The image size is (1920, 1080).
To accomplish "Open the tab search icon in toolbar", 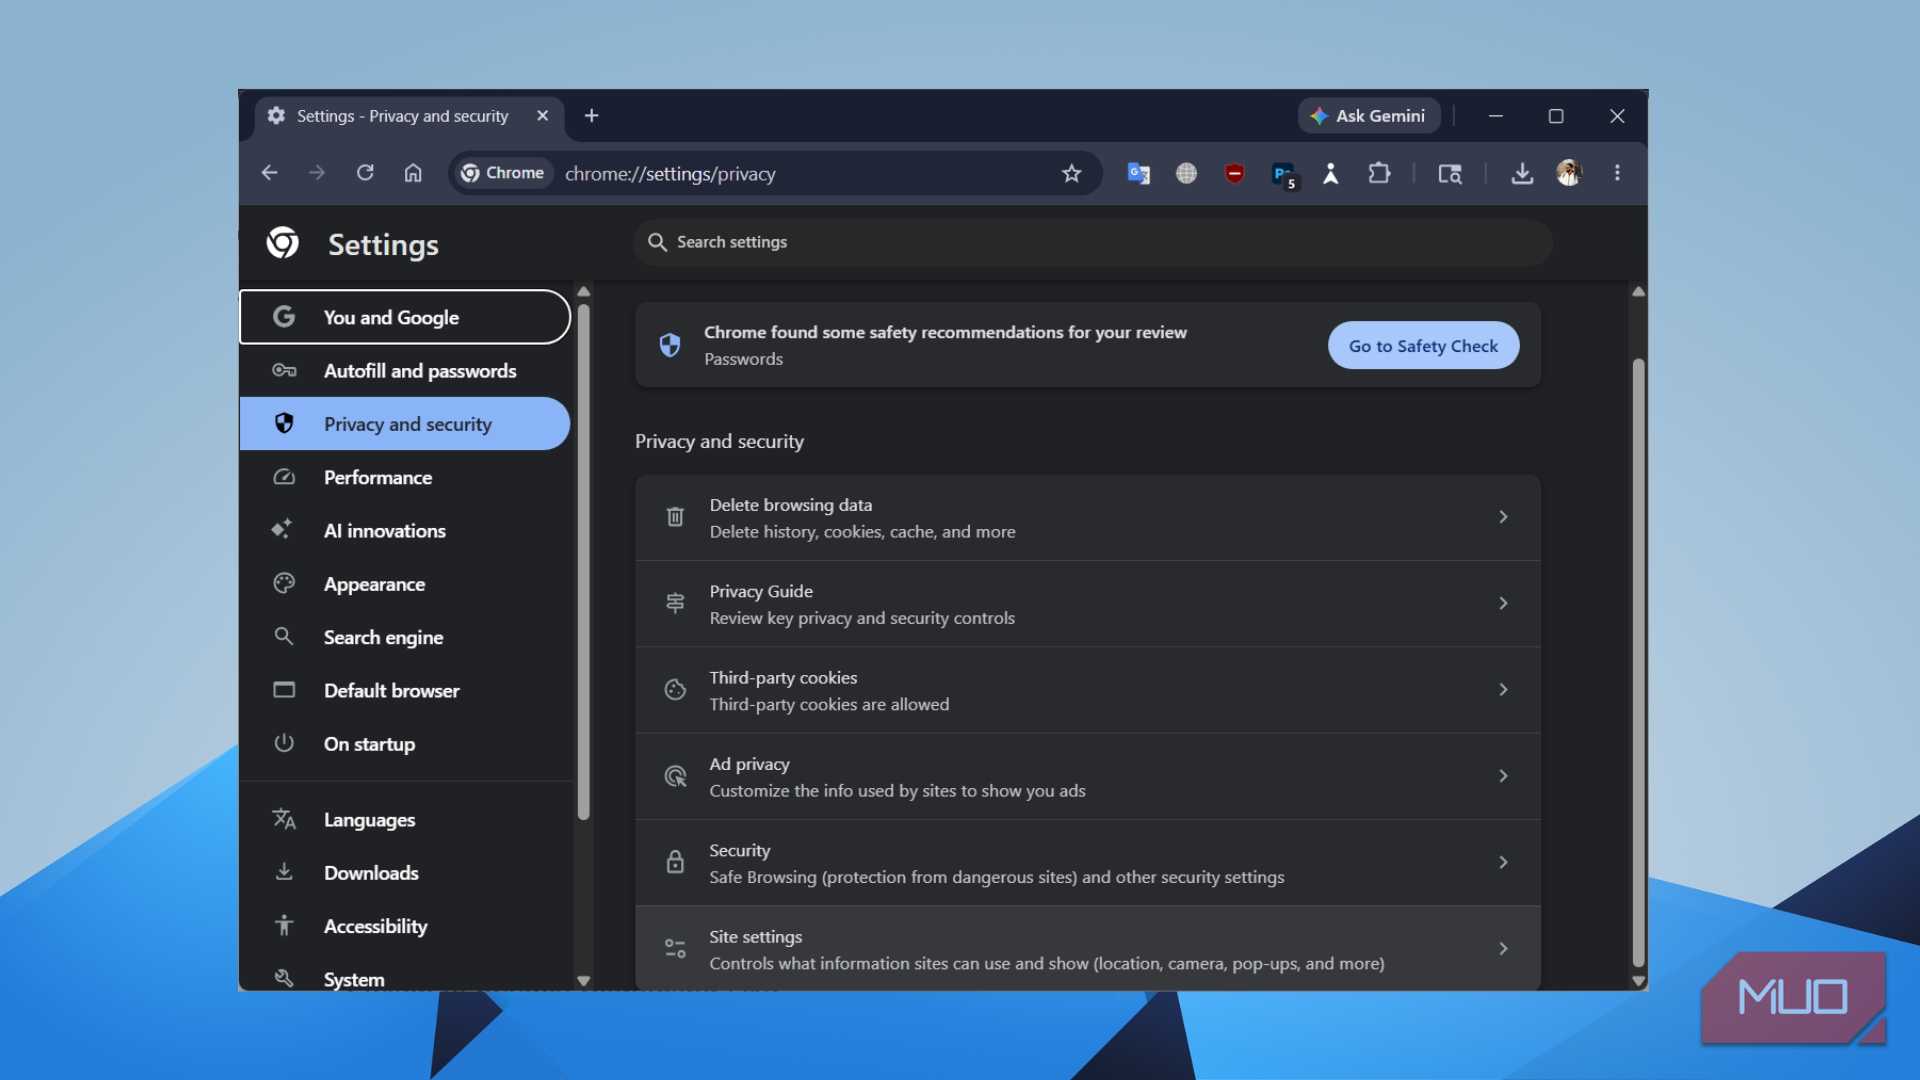I will click(x=1450, y=174).
